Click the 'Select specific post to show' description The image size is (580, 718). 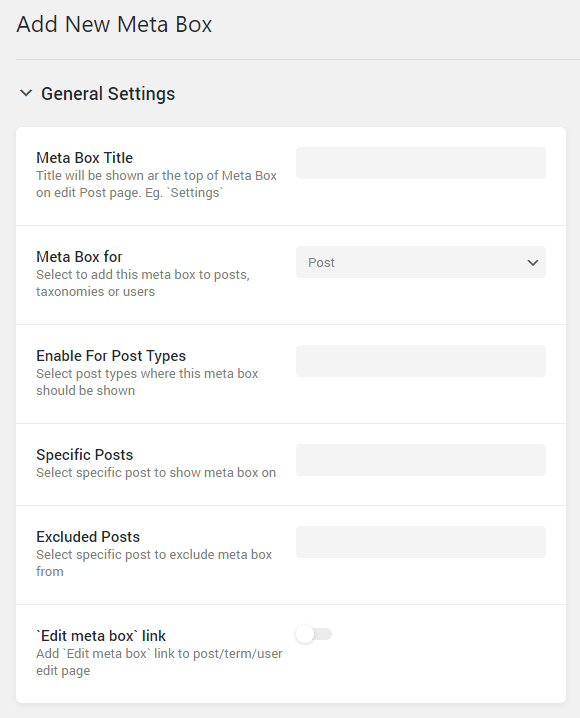tap(156, 473)
